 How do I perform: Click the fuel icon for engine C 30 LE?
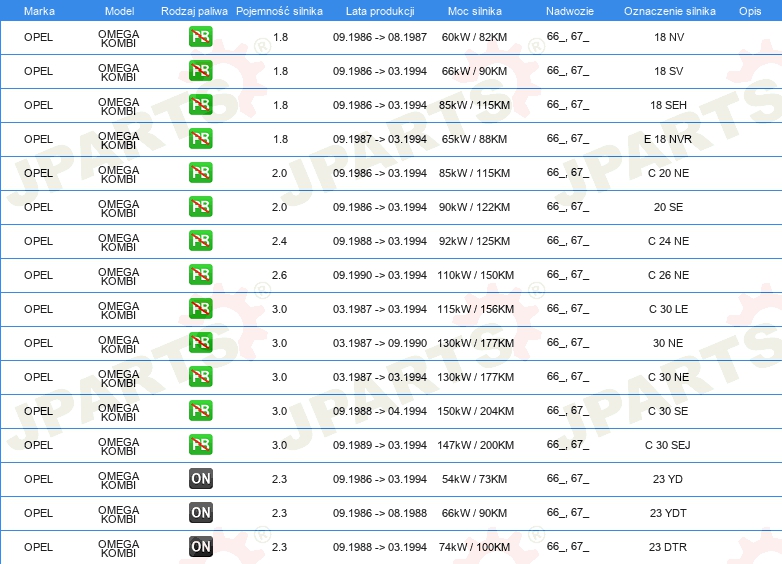pyautogui.click(x=200, y=309)
